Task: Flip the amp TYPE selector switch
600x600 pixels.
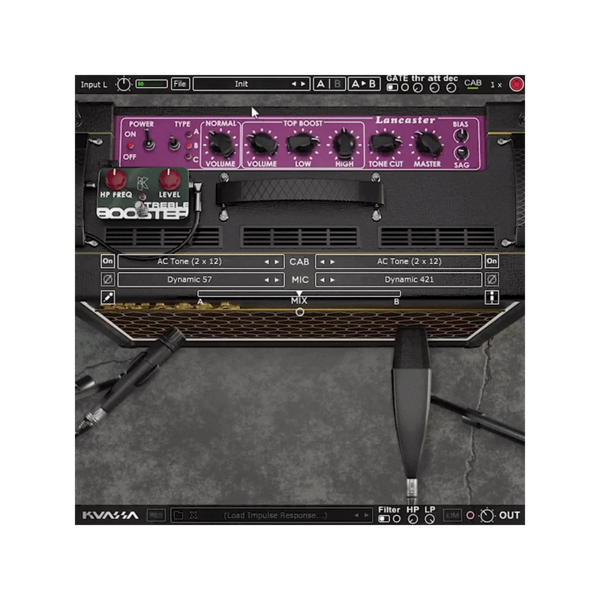Action: tap(174, 144)
